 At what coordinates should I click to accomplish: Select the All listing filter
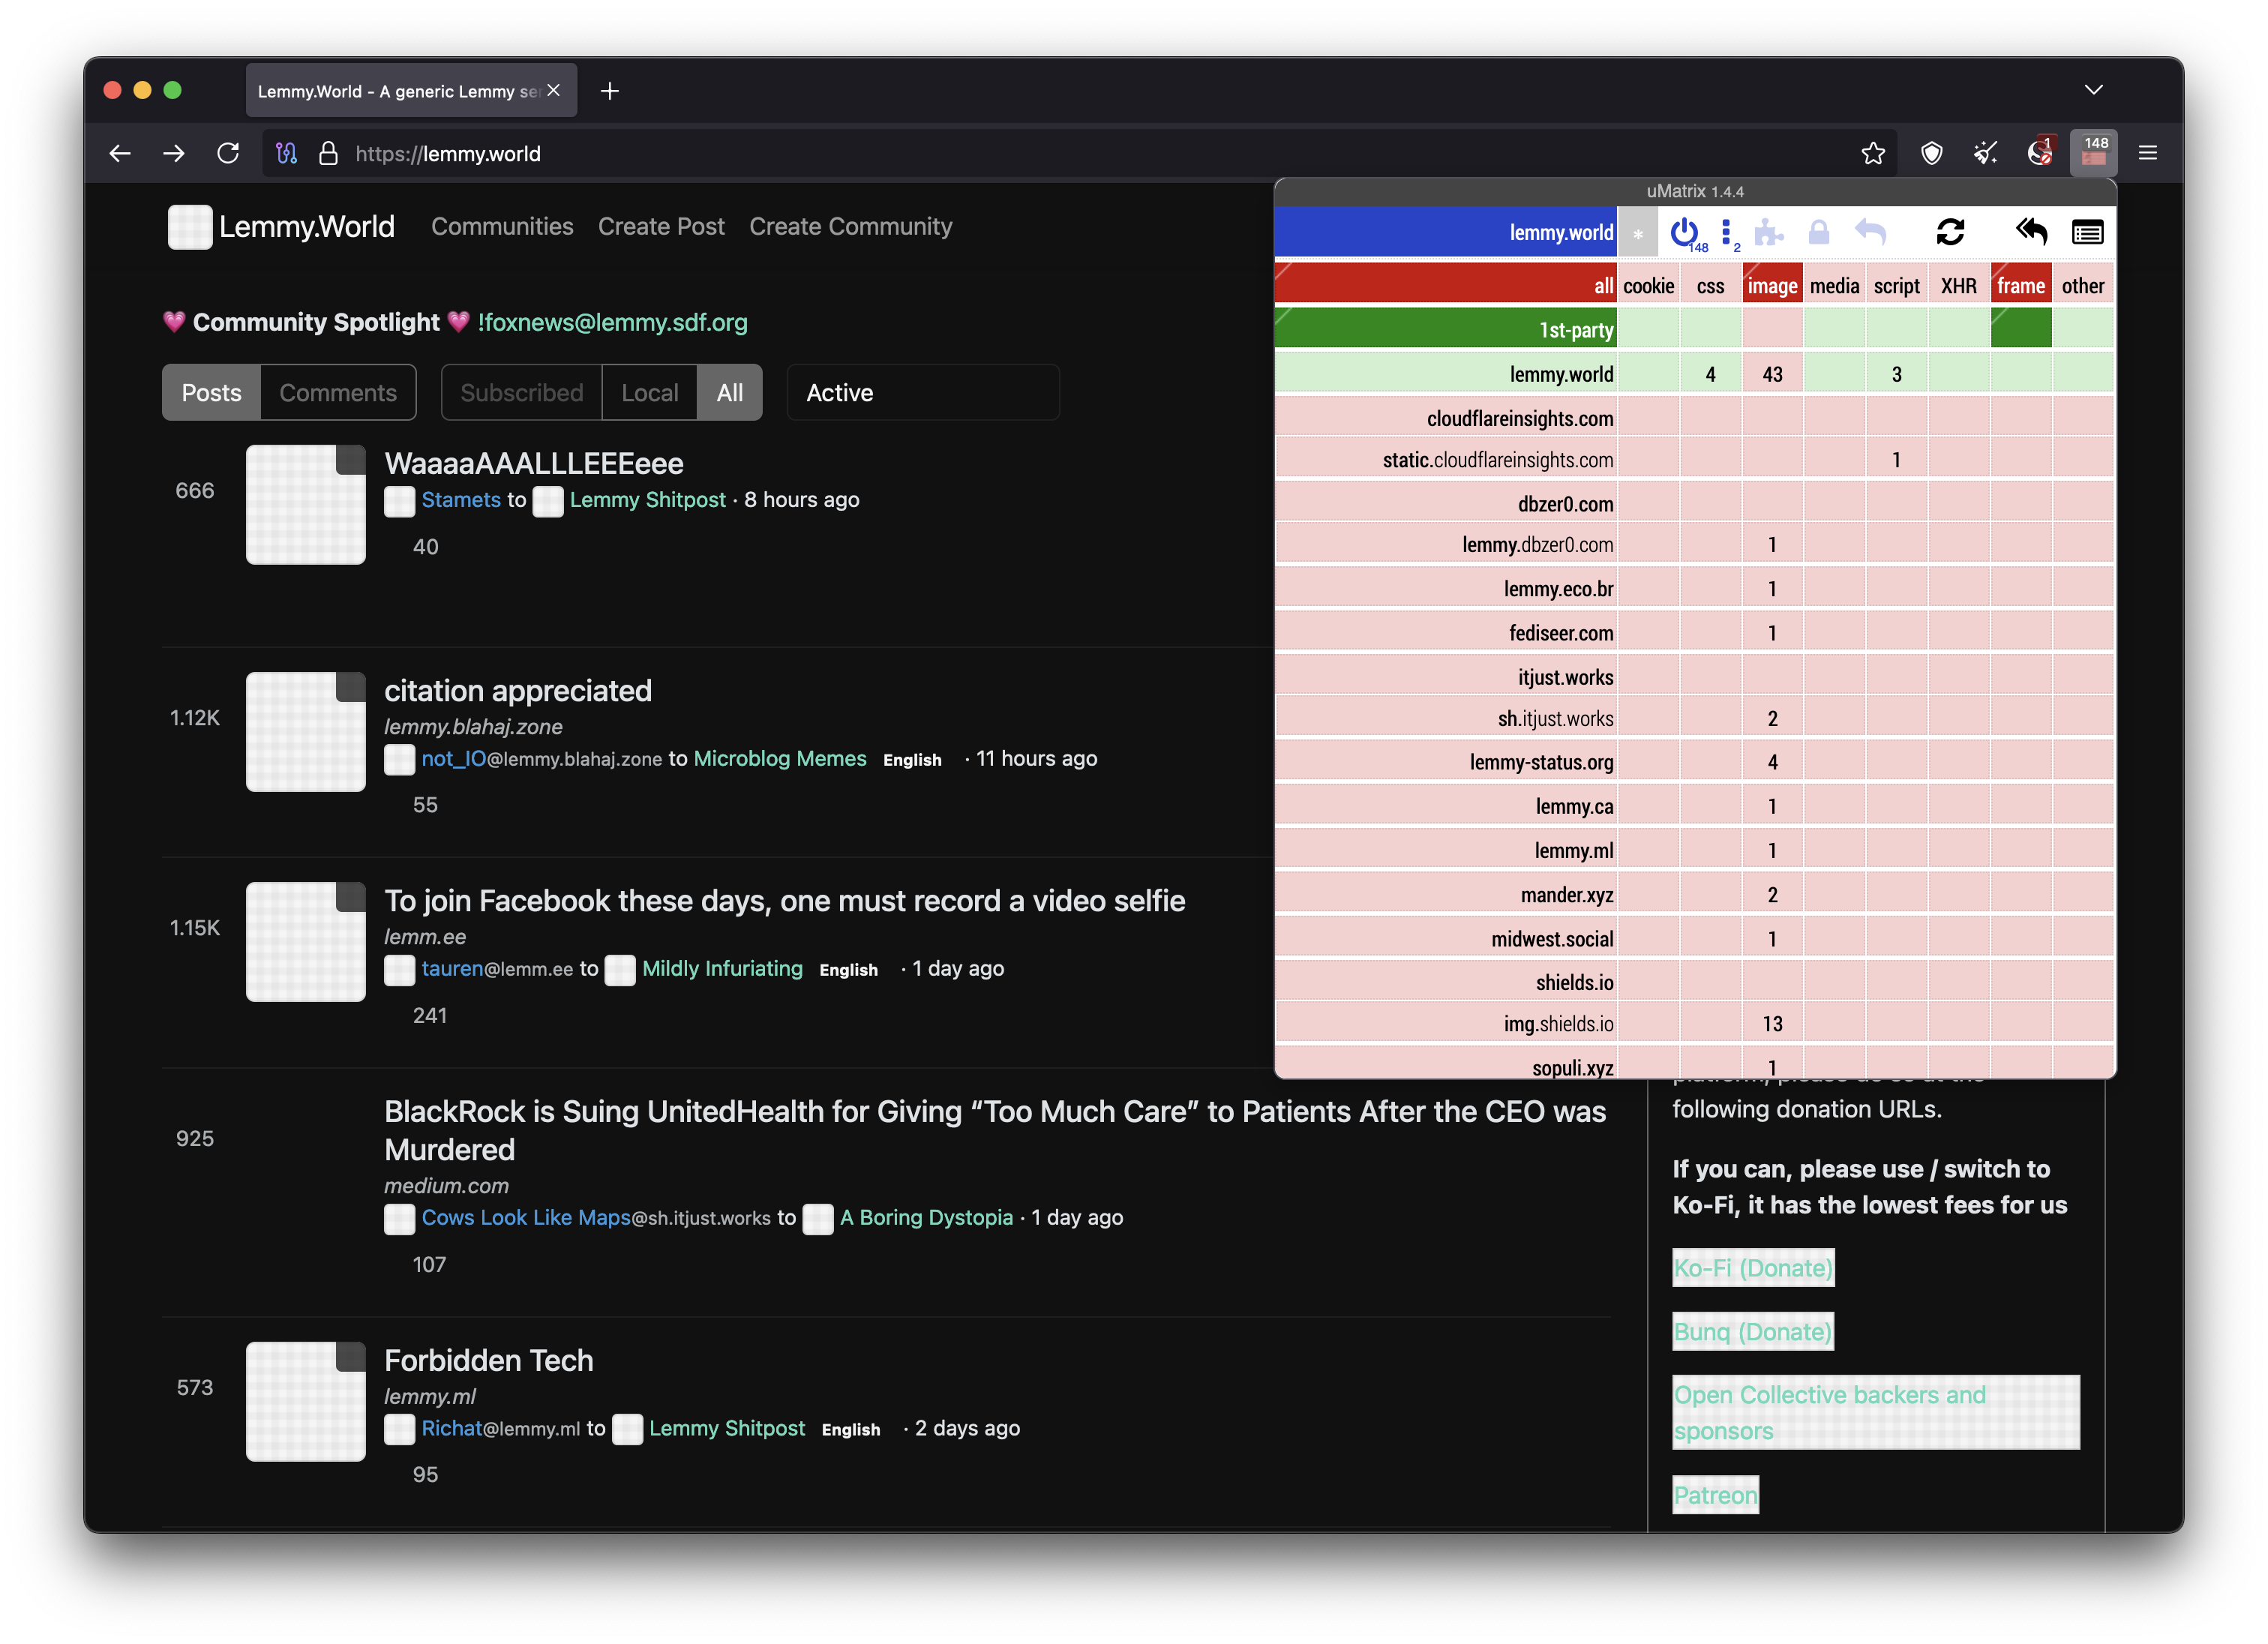[730, 393]
